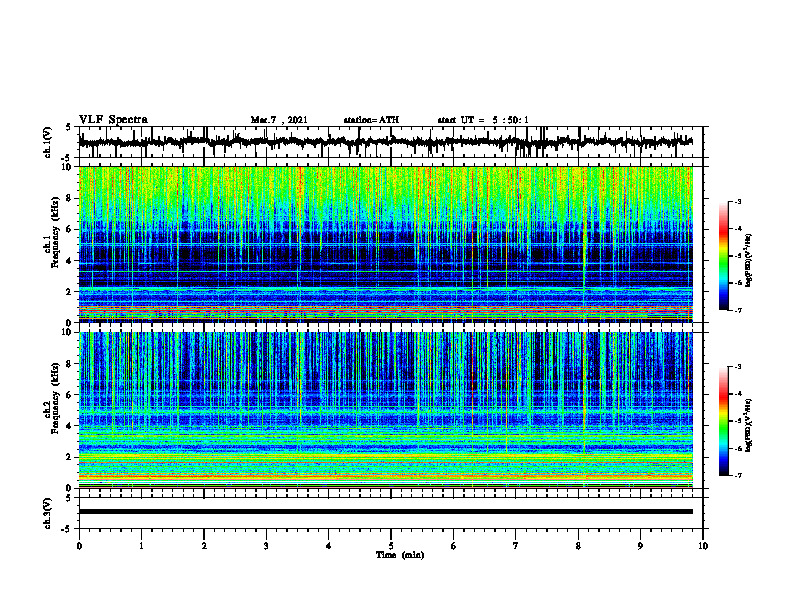The image size is (792, 612).
Task: Click inside the ch.2 spectrogram panel
Action: pos(386,410)
